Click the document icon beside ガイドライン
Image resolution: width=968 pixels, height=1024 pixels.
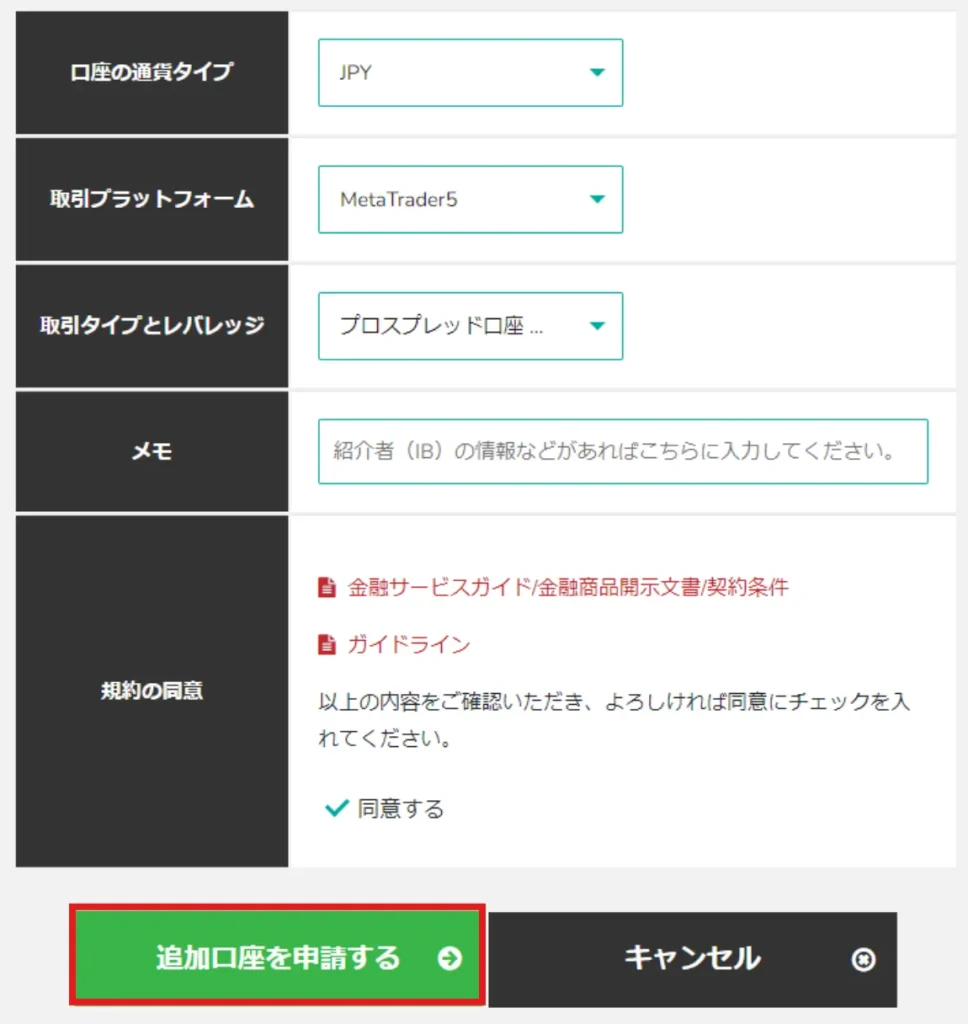(x=327, y=645)
